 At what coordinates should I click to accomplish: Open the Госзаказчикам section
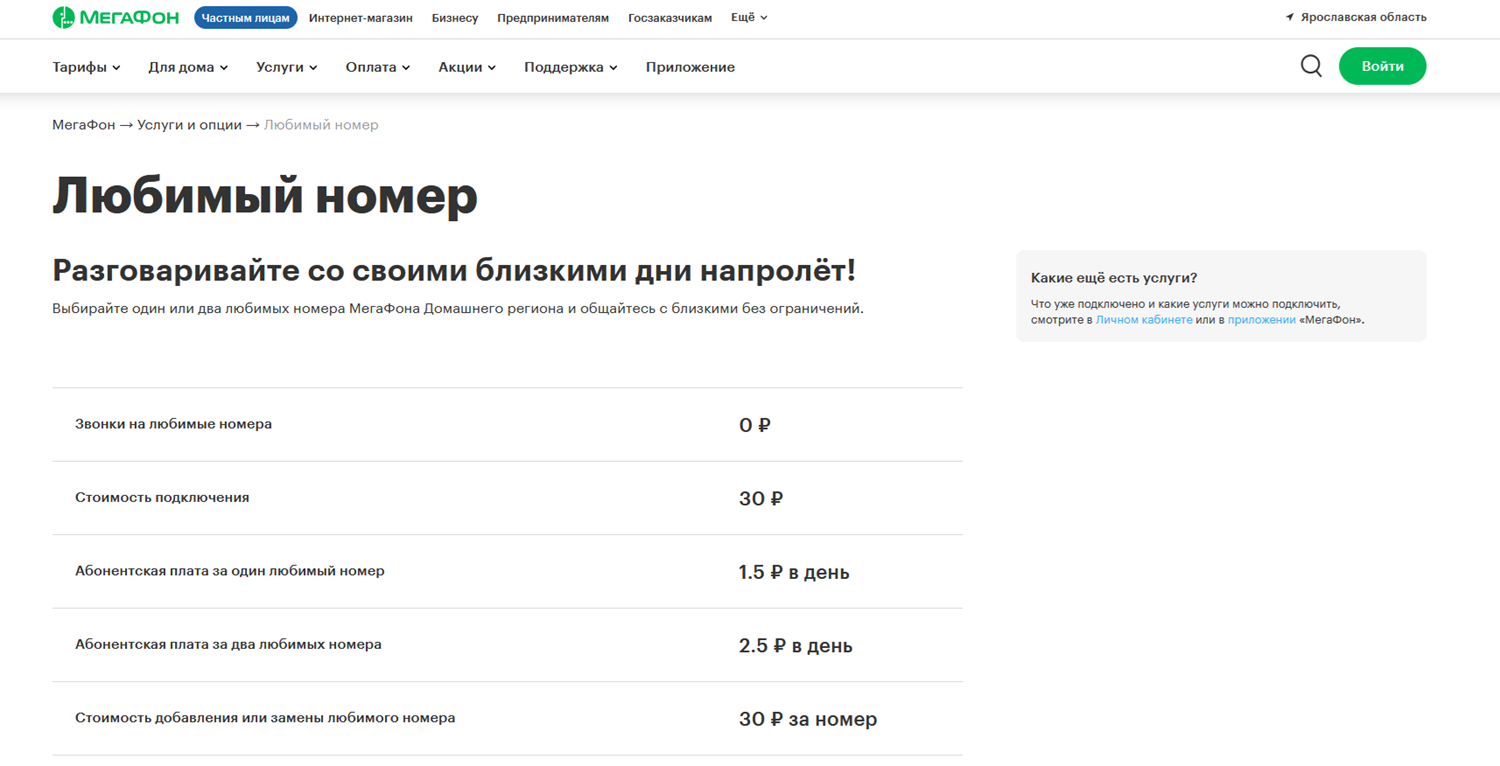(x=670, y=18)
